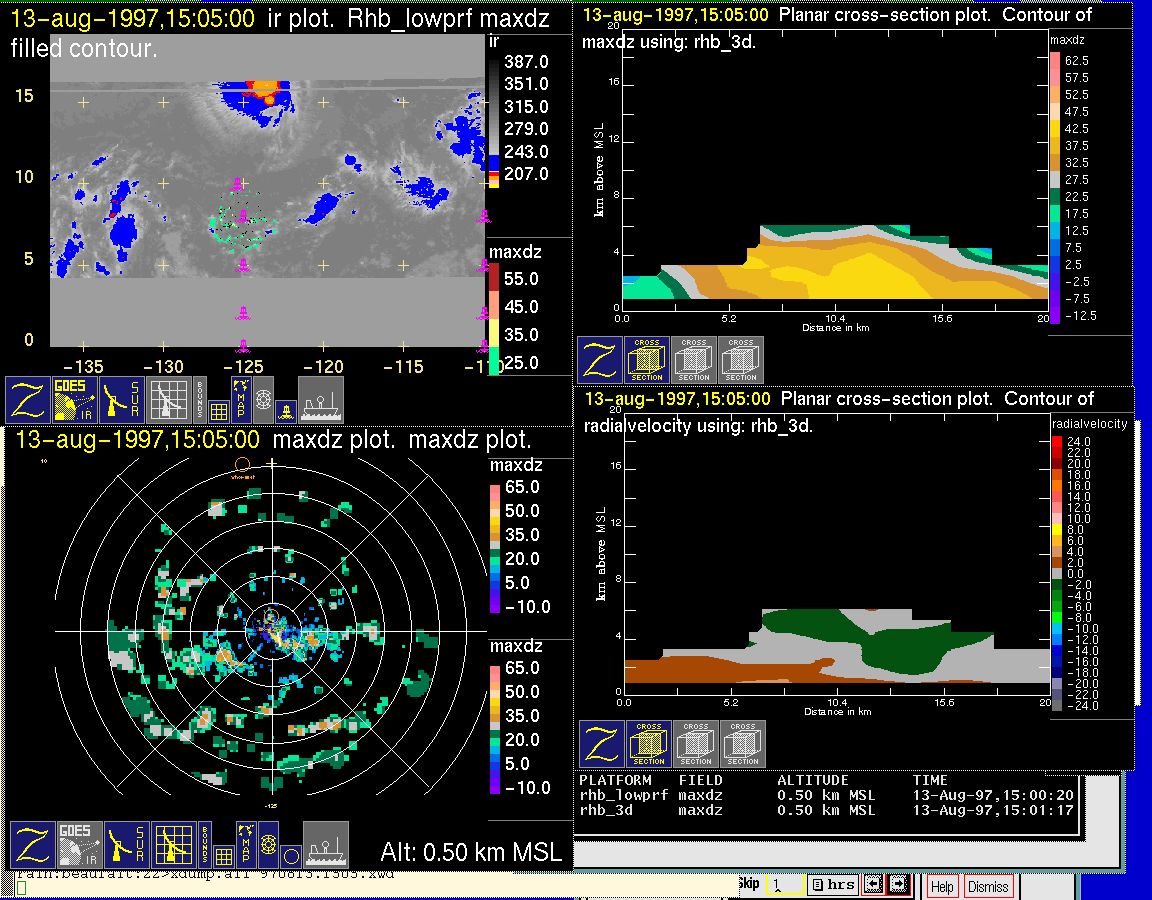Choose the last gray cross-section icon under radial velocity

(x=743, y=744)
